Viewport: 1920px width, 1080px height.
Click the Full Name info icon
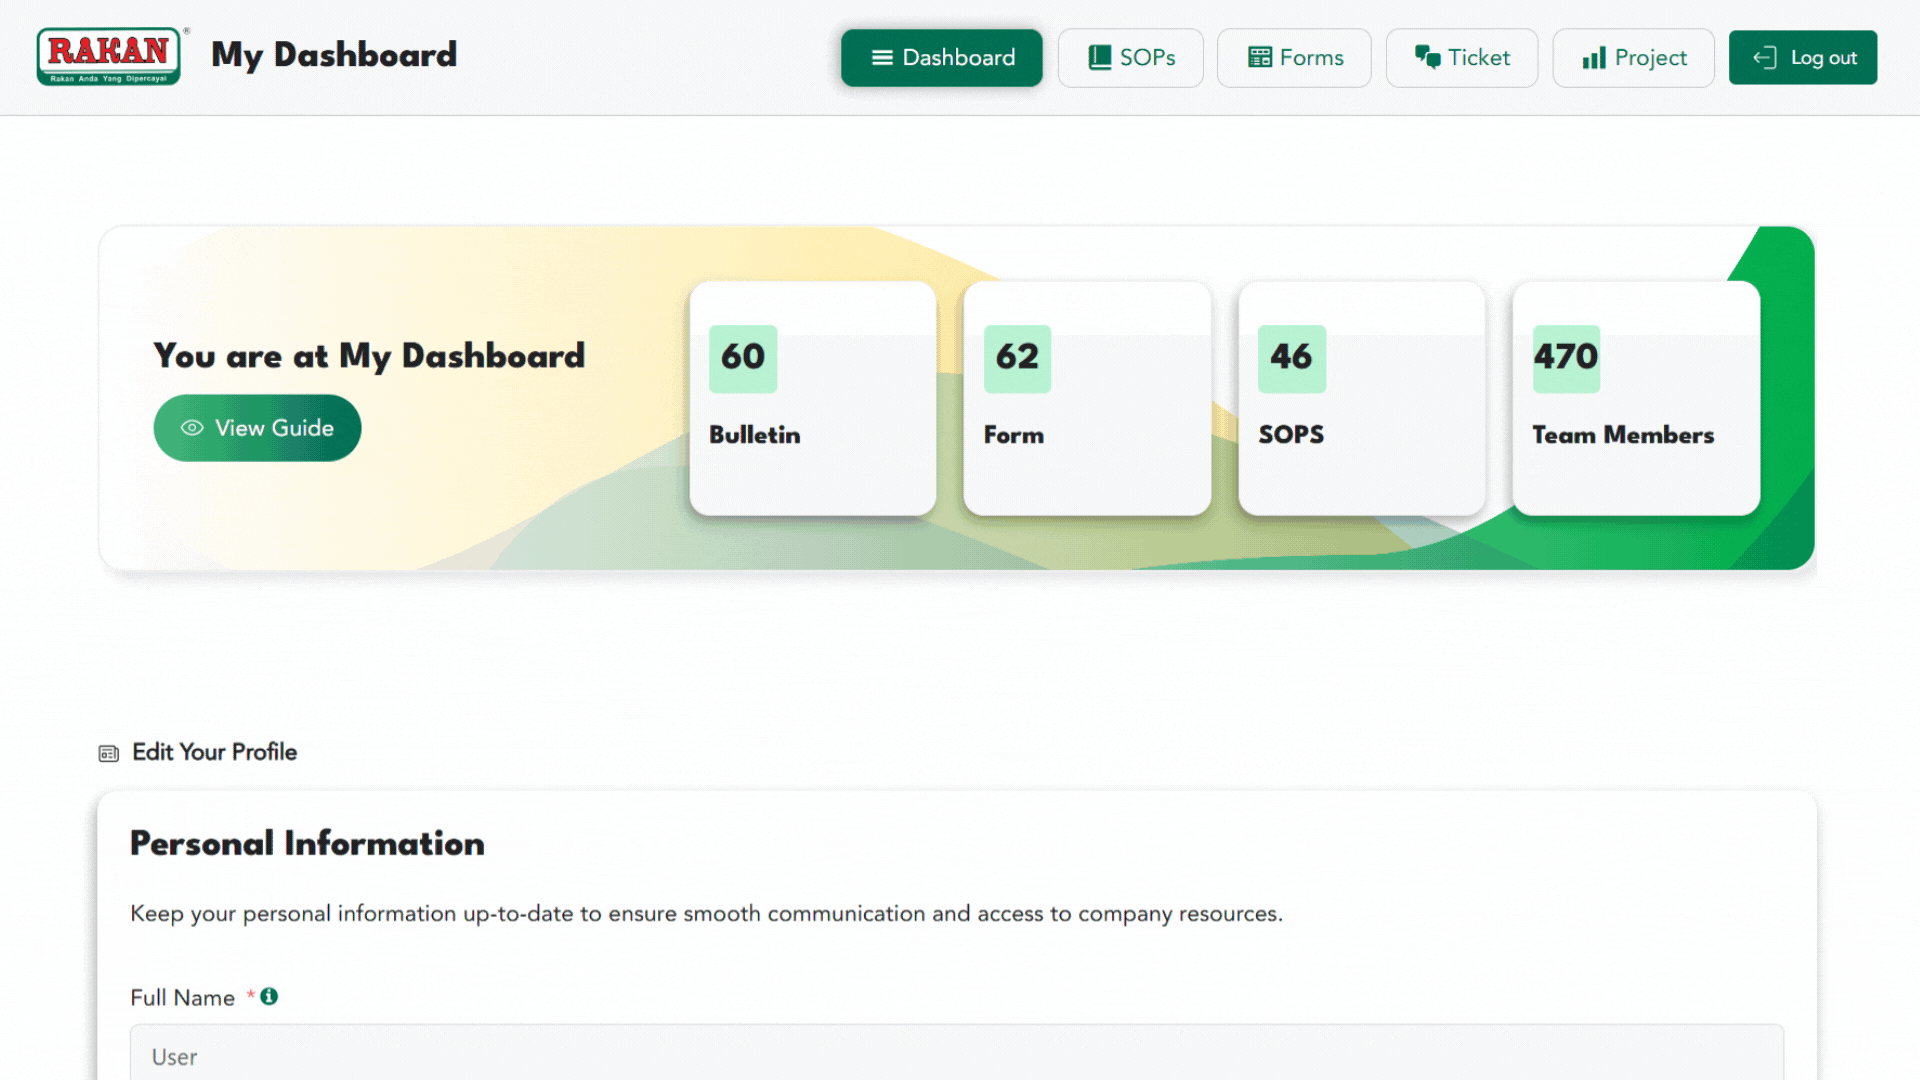click(269, 996)
